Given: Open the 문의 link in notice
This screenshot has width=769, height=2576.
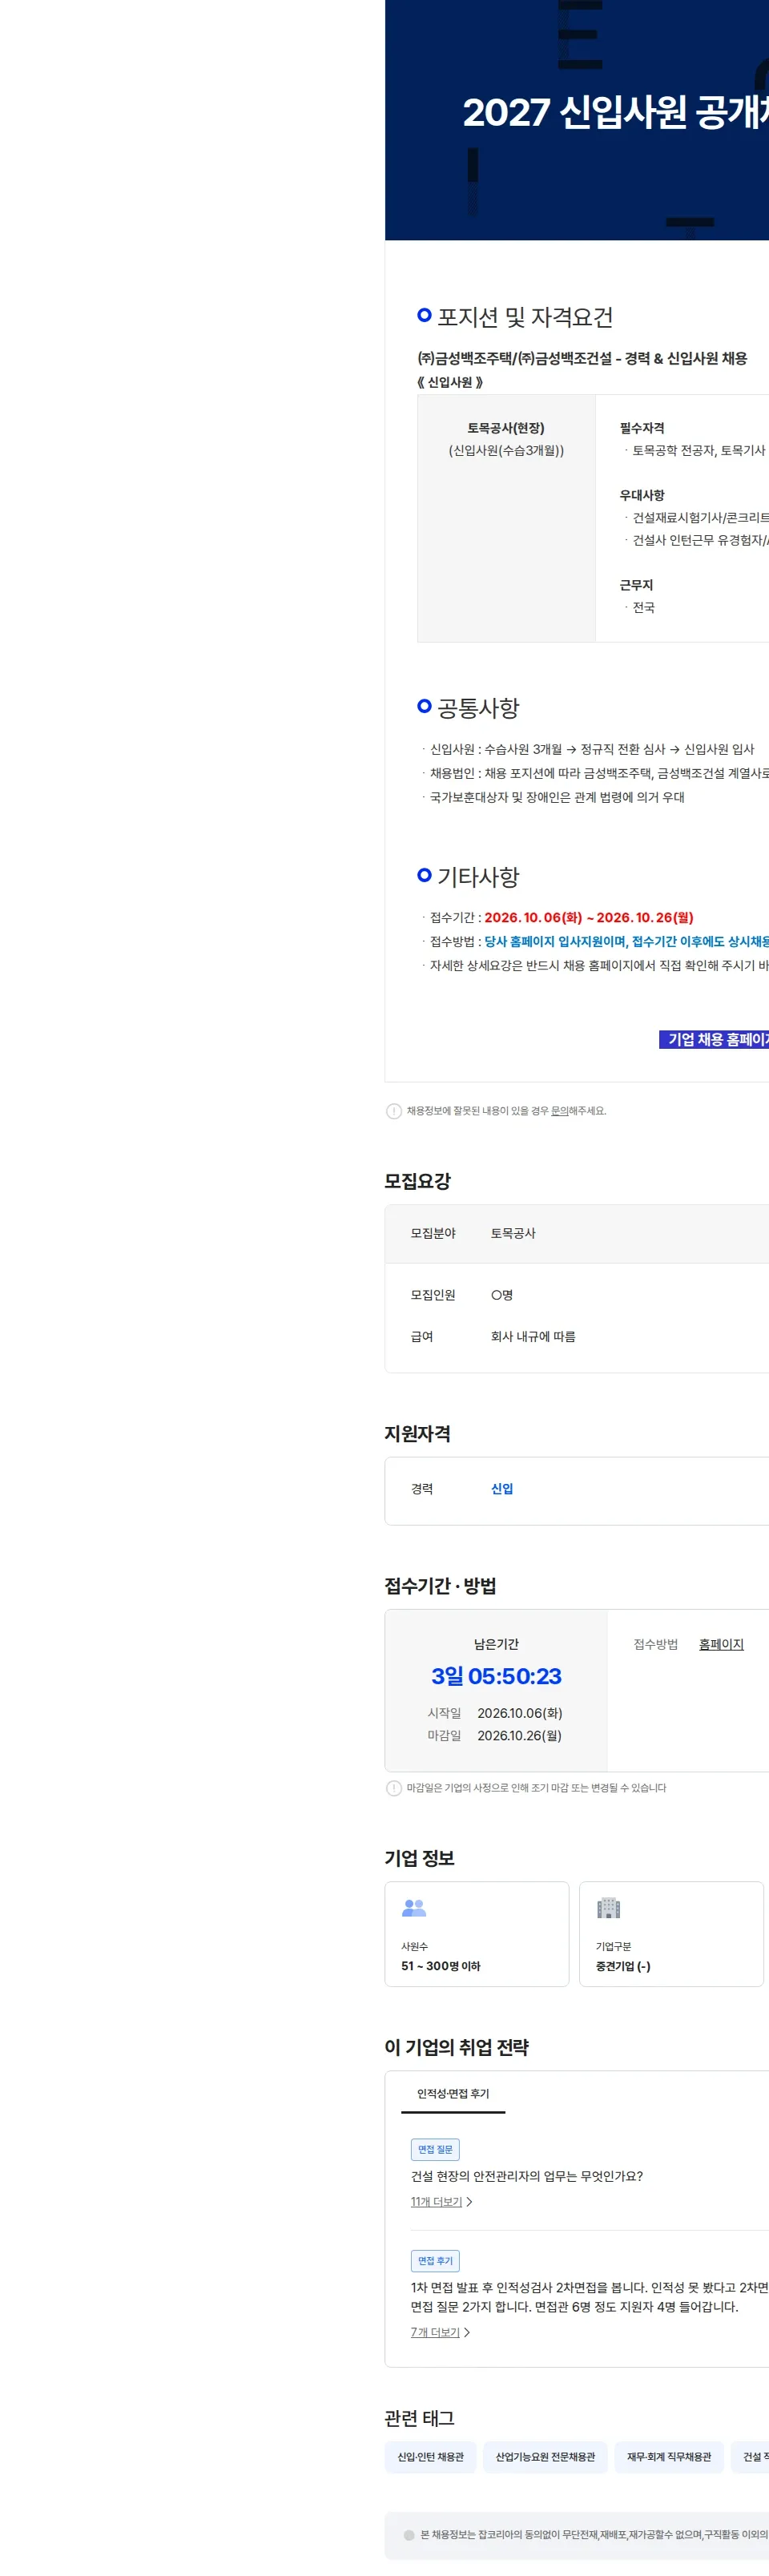Looking at the screenshot, I should 559,1111.
